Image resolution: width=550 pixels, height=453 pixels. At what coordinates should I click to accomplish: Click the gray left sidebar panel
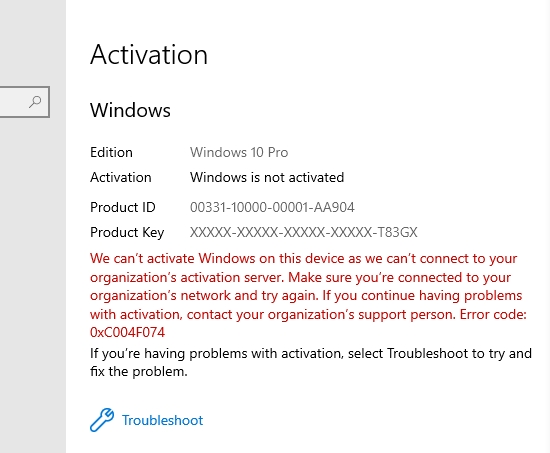[33, 281]
